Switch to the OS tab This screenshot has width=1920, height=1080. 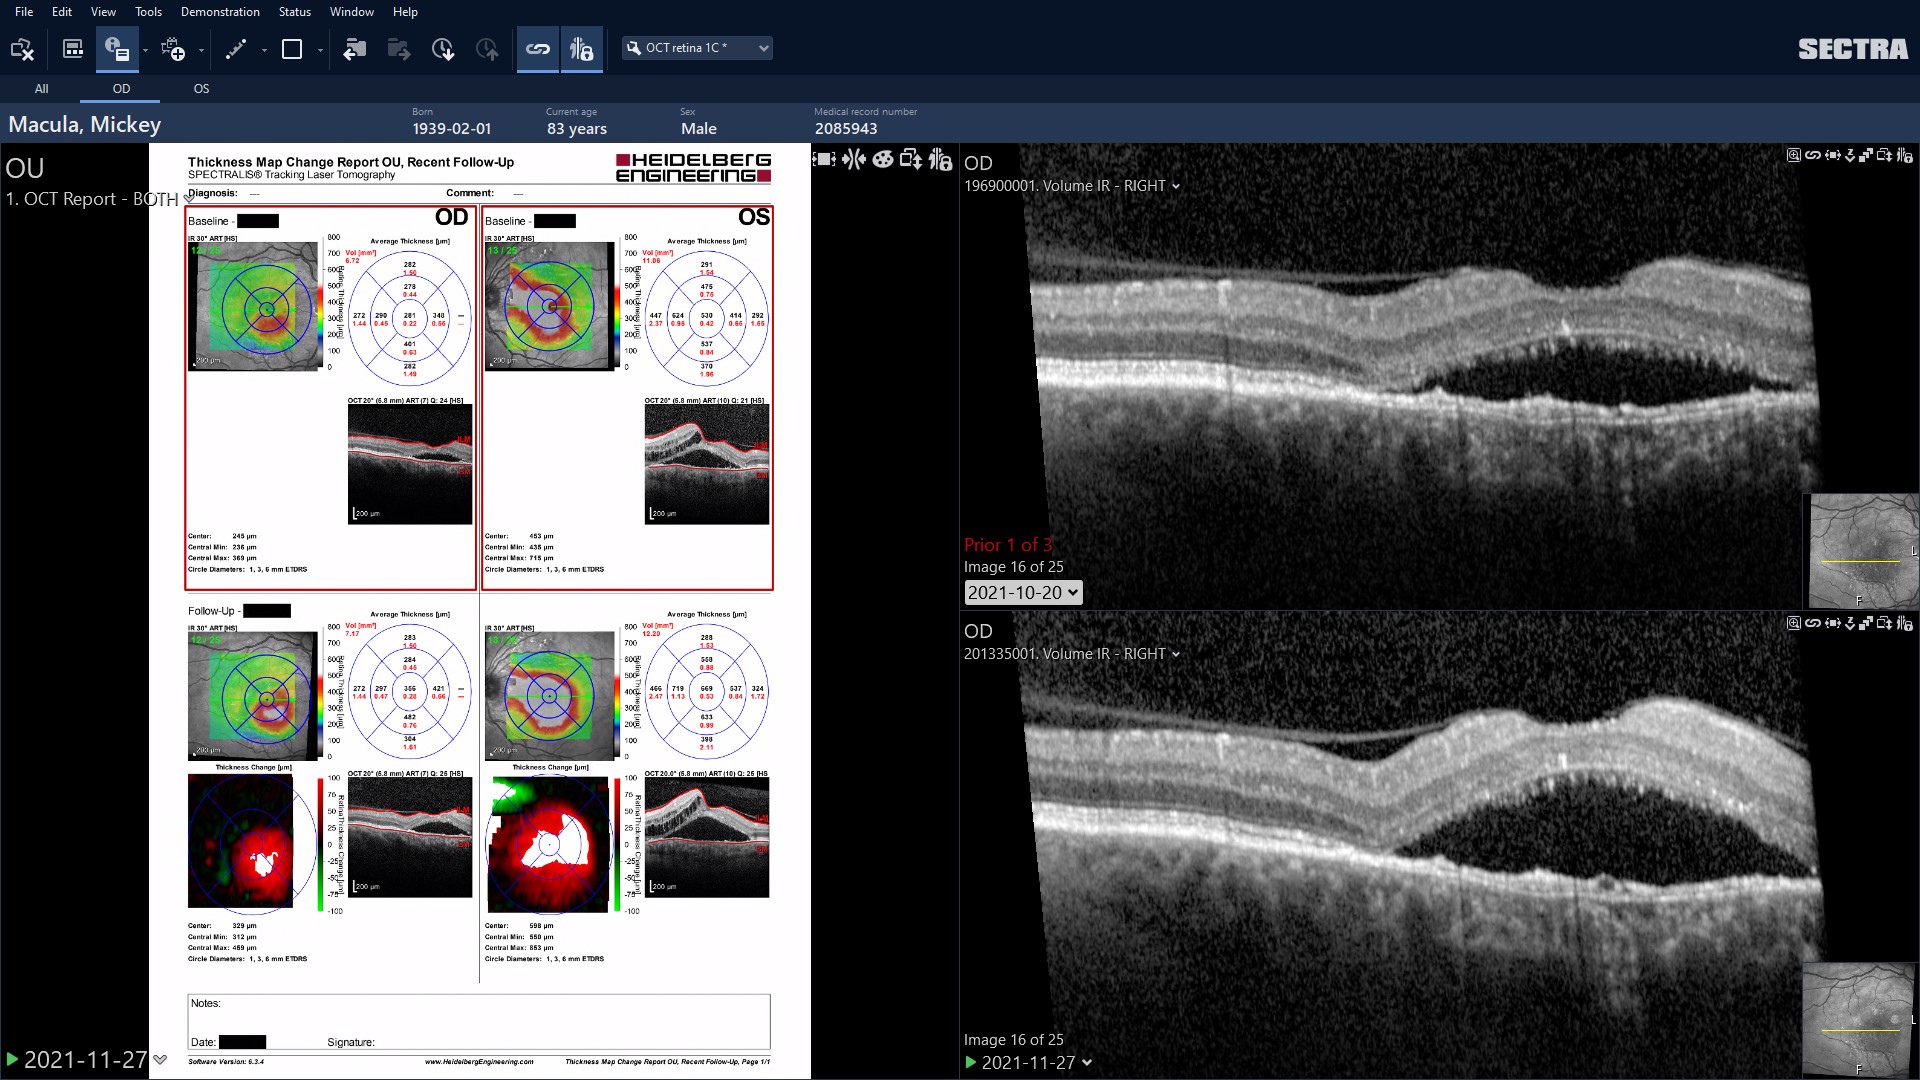pos(200,89)
